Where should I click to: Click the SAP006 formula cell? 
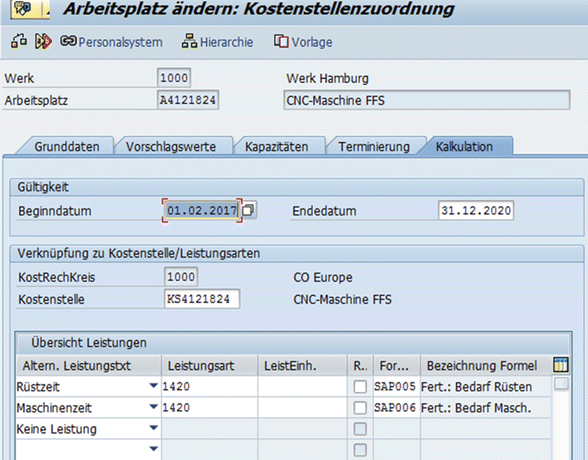click(396, 408)
